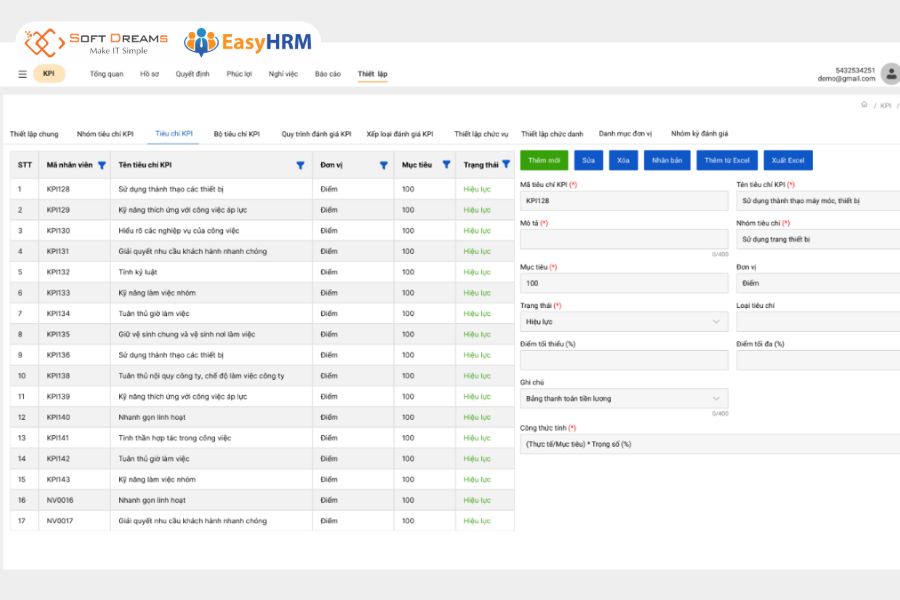Screen dimensions: 900x600
Task: Click the Xuất Excel button
Action: coord(788,160)
